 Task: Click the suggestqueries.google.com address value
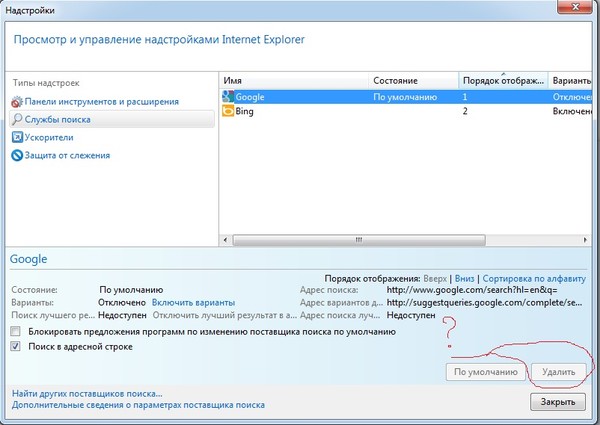click(x=484, y=303)
